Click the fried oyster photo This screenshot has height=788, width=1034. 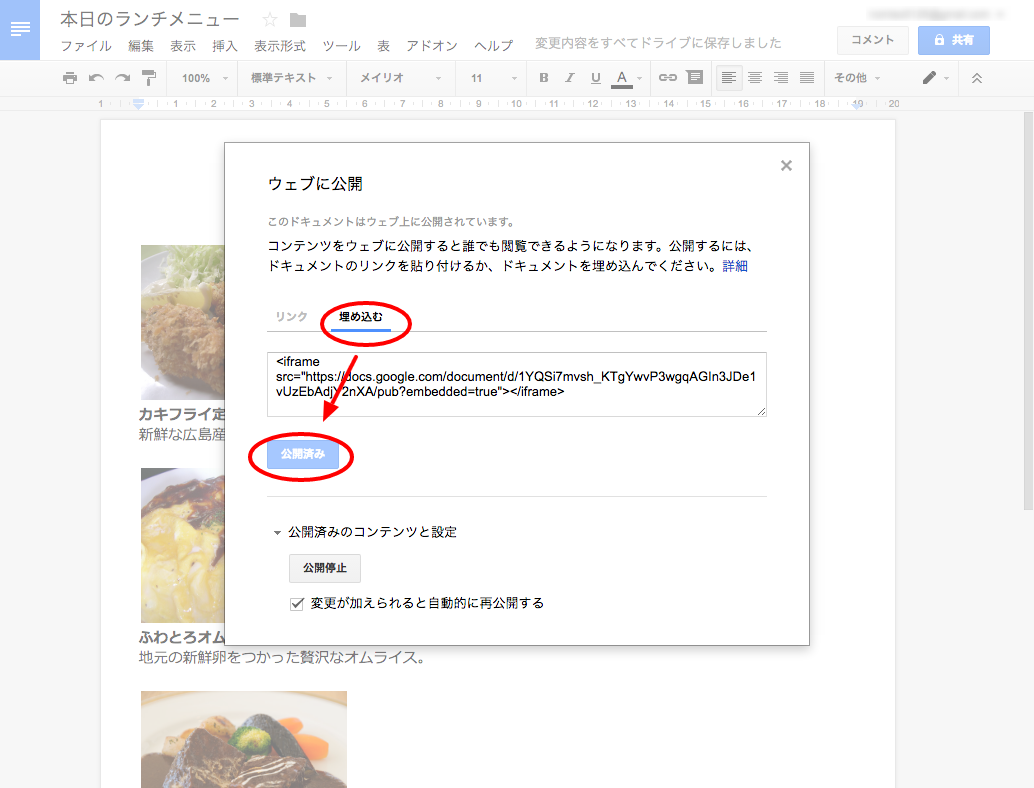(183, 322)
